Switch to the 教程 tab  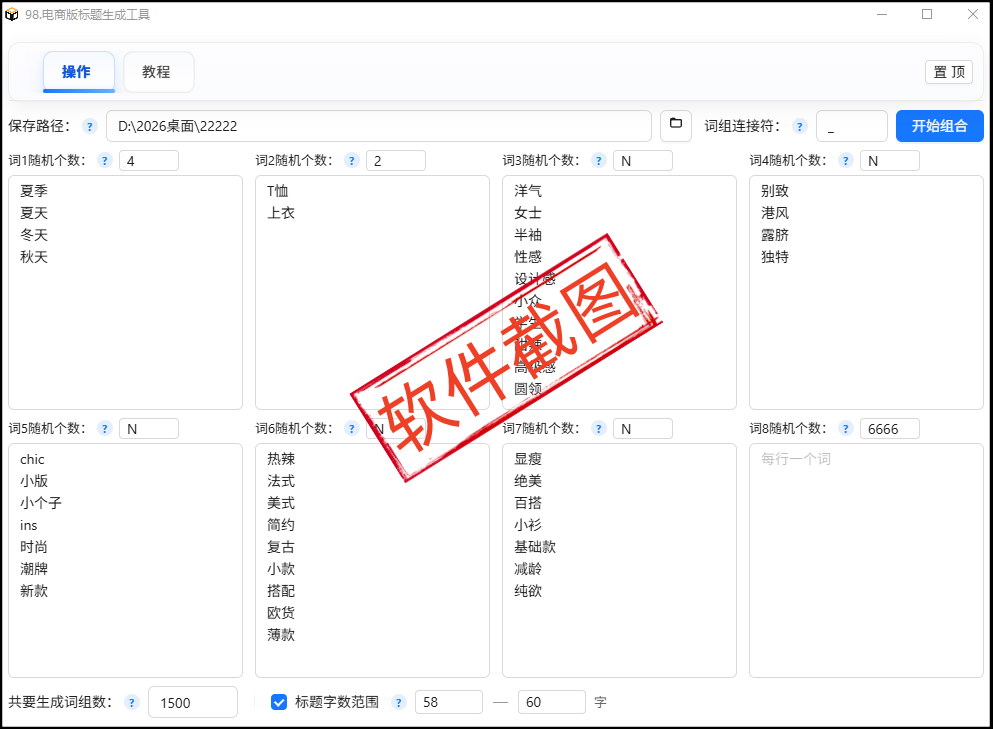157,72
